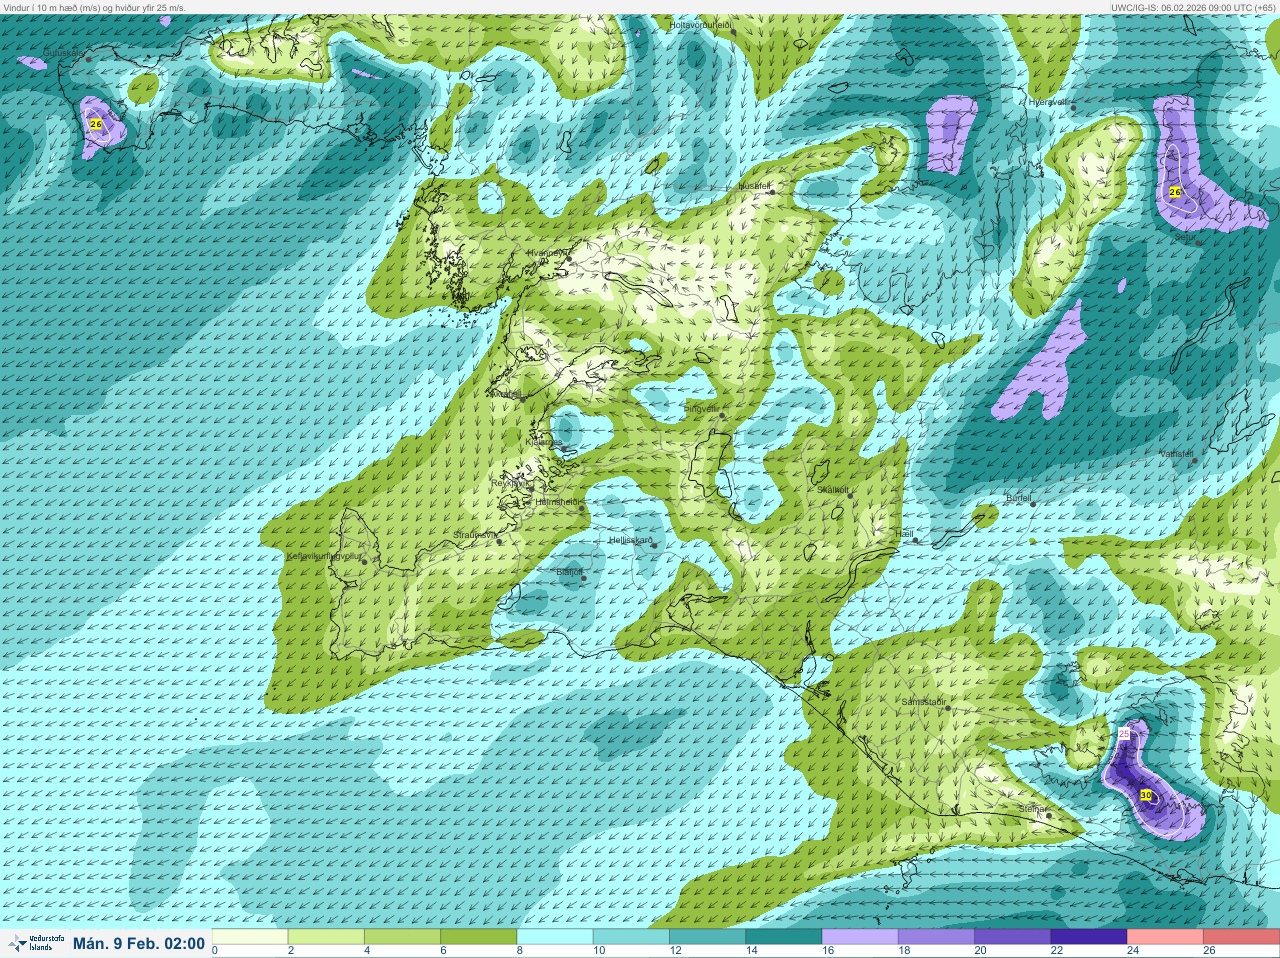The width and height of the screenshot is (1280, 958).
Task: Click the Bláfjöll station label
Action: tap(569, 572)
